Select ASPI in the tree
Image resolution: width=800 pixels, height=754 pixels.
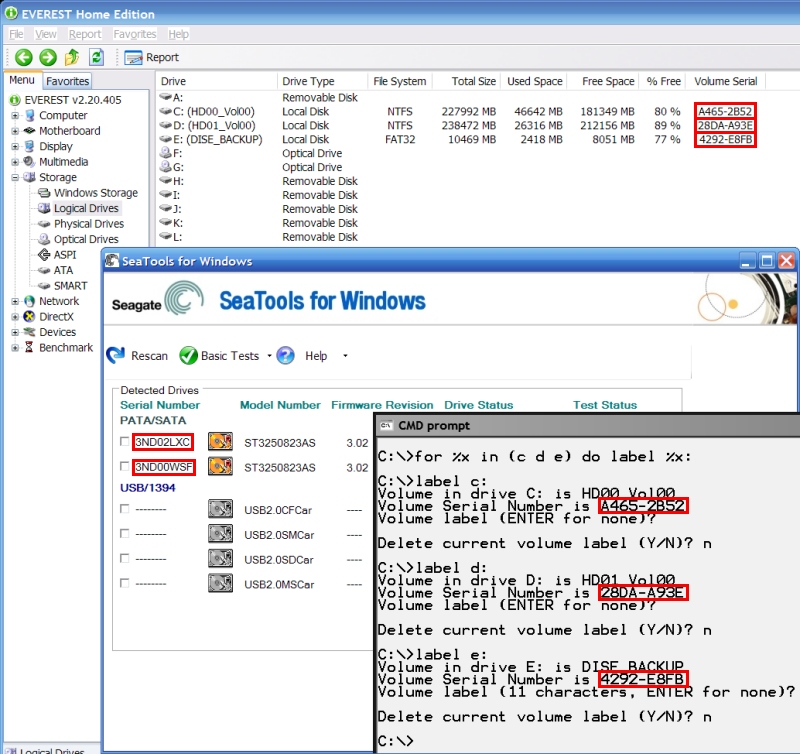coord(65,255)
